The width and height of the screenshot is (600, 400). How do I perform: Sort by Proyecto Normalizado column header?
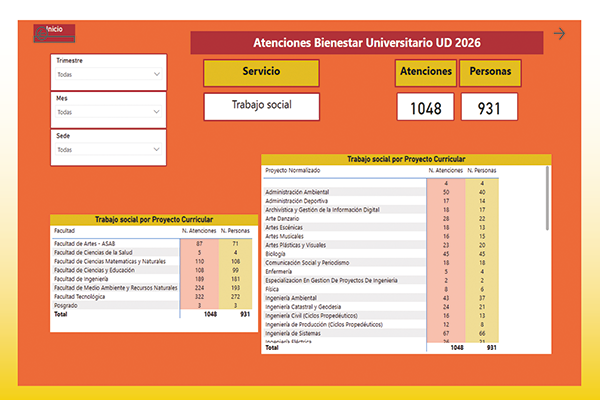tap(293, 170)
